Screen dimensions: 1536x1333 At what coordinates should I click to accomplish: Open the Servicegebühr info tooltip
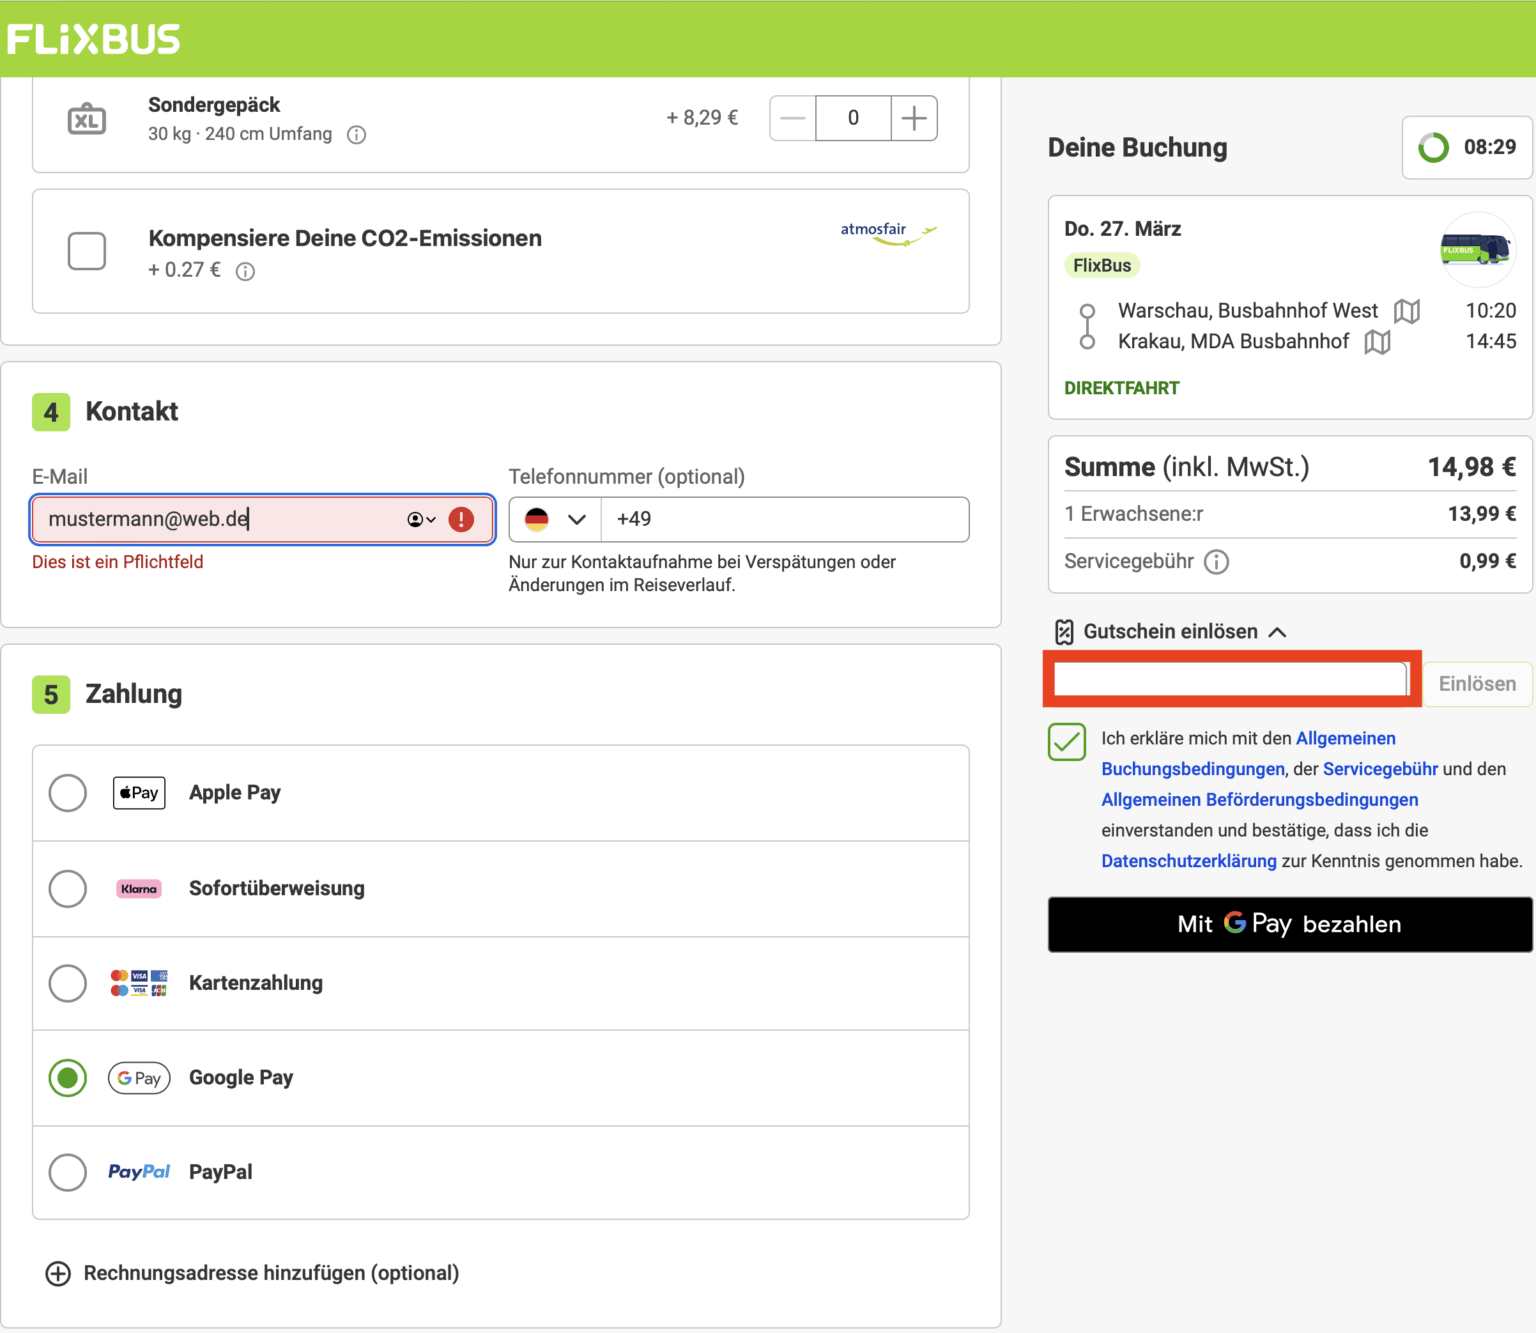click(x=1216, y=561)
